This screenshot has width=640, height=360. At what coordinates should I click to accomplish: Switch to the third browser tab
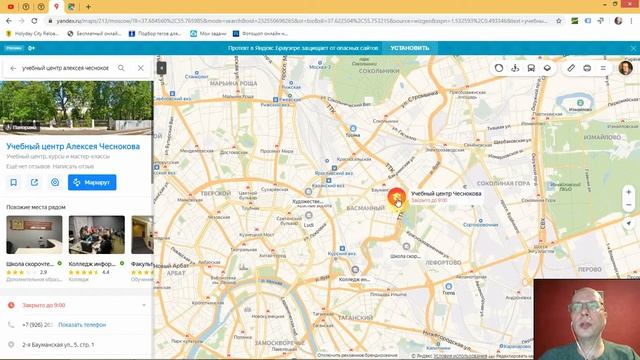(41, 7)
